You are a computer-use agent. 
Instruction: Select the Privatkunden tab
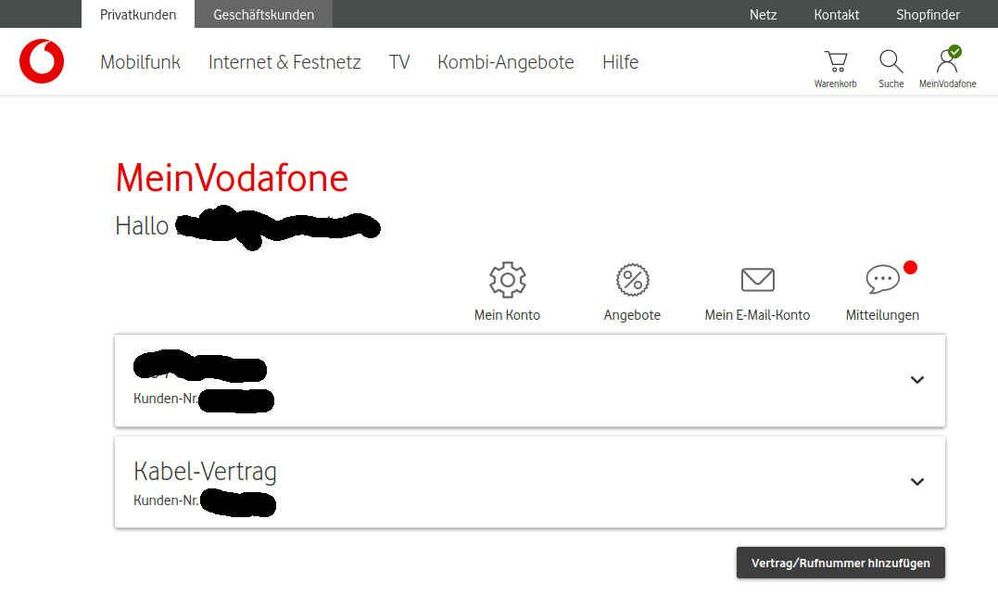pyautogui.click(x=138, y=14)
